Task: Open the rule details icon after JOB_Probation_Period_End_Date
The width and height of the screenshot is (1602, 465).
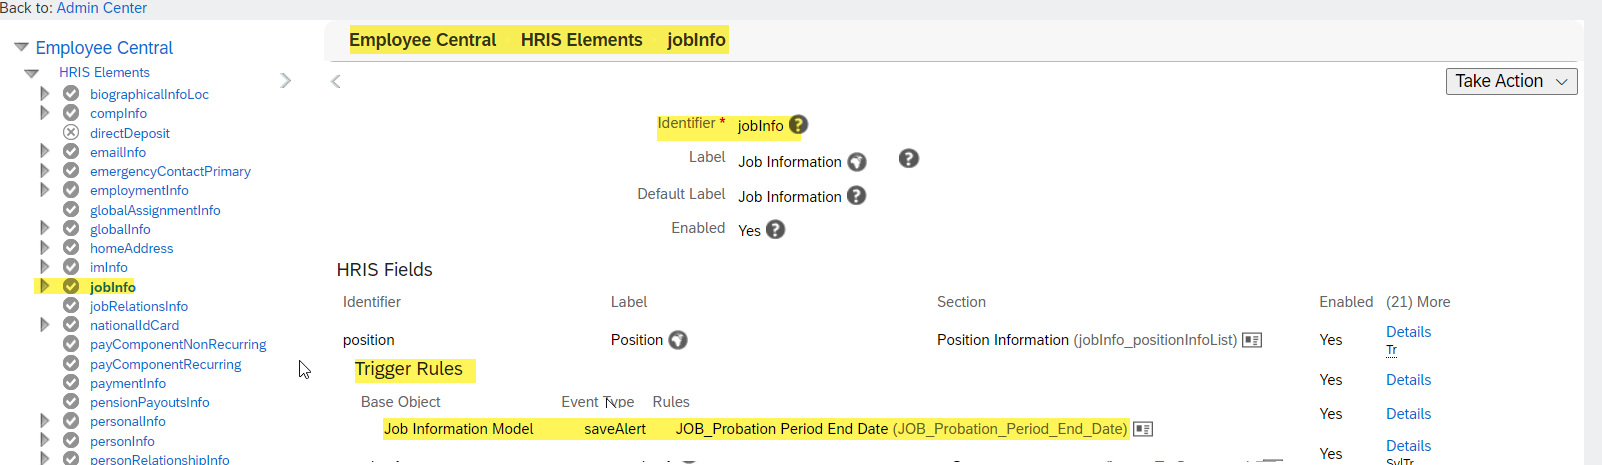Action: click(x=1143, y=429)
